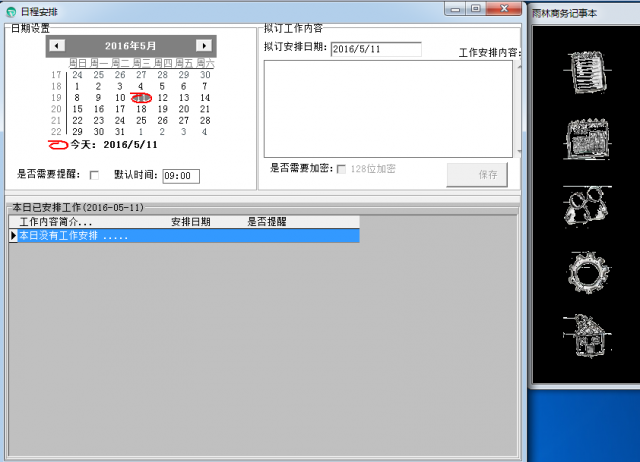Select May 9 in the calendar
Viewport: 640px width, 462px height.
(x=98, y=98)
